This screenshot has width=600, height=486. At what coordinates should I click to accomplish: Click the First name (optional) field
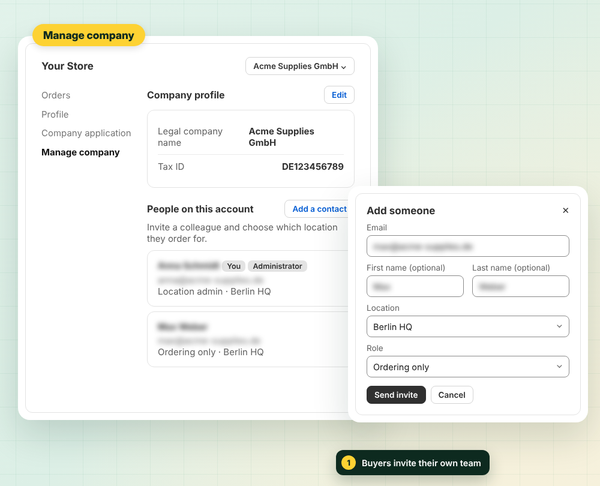coord(415,286)
